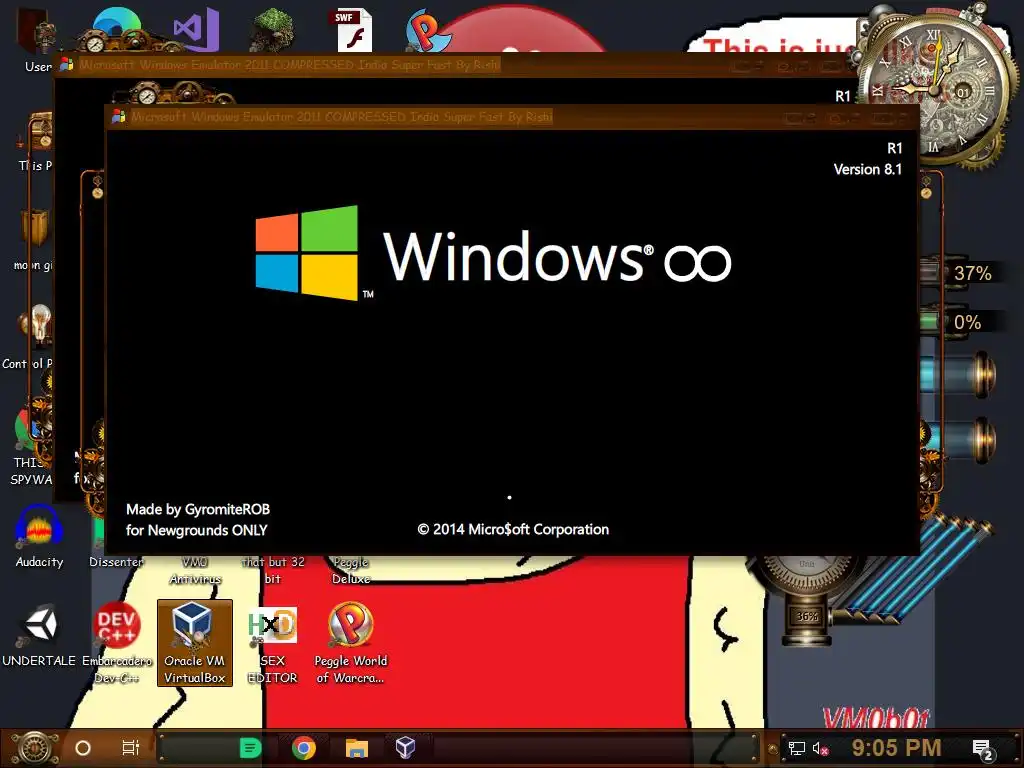Screen dimensions: 1024x768
Task: Click the Windows ∞ wordmark text
Action: (557, 256)
